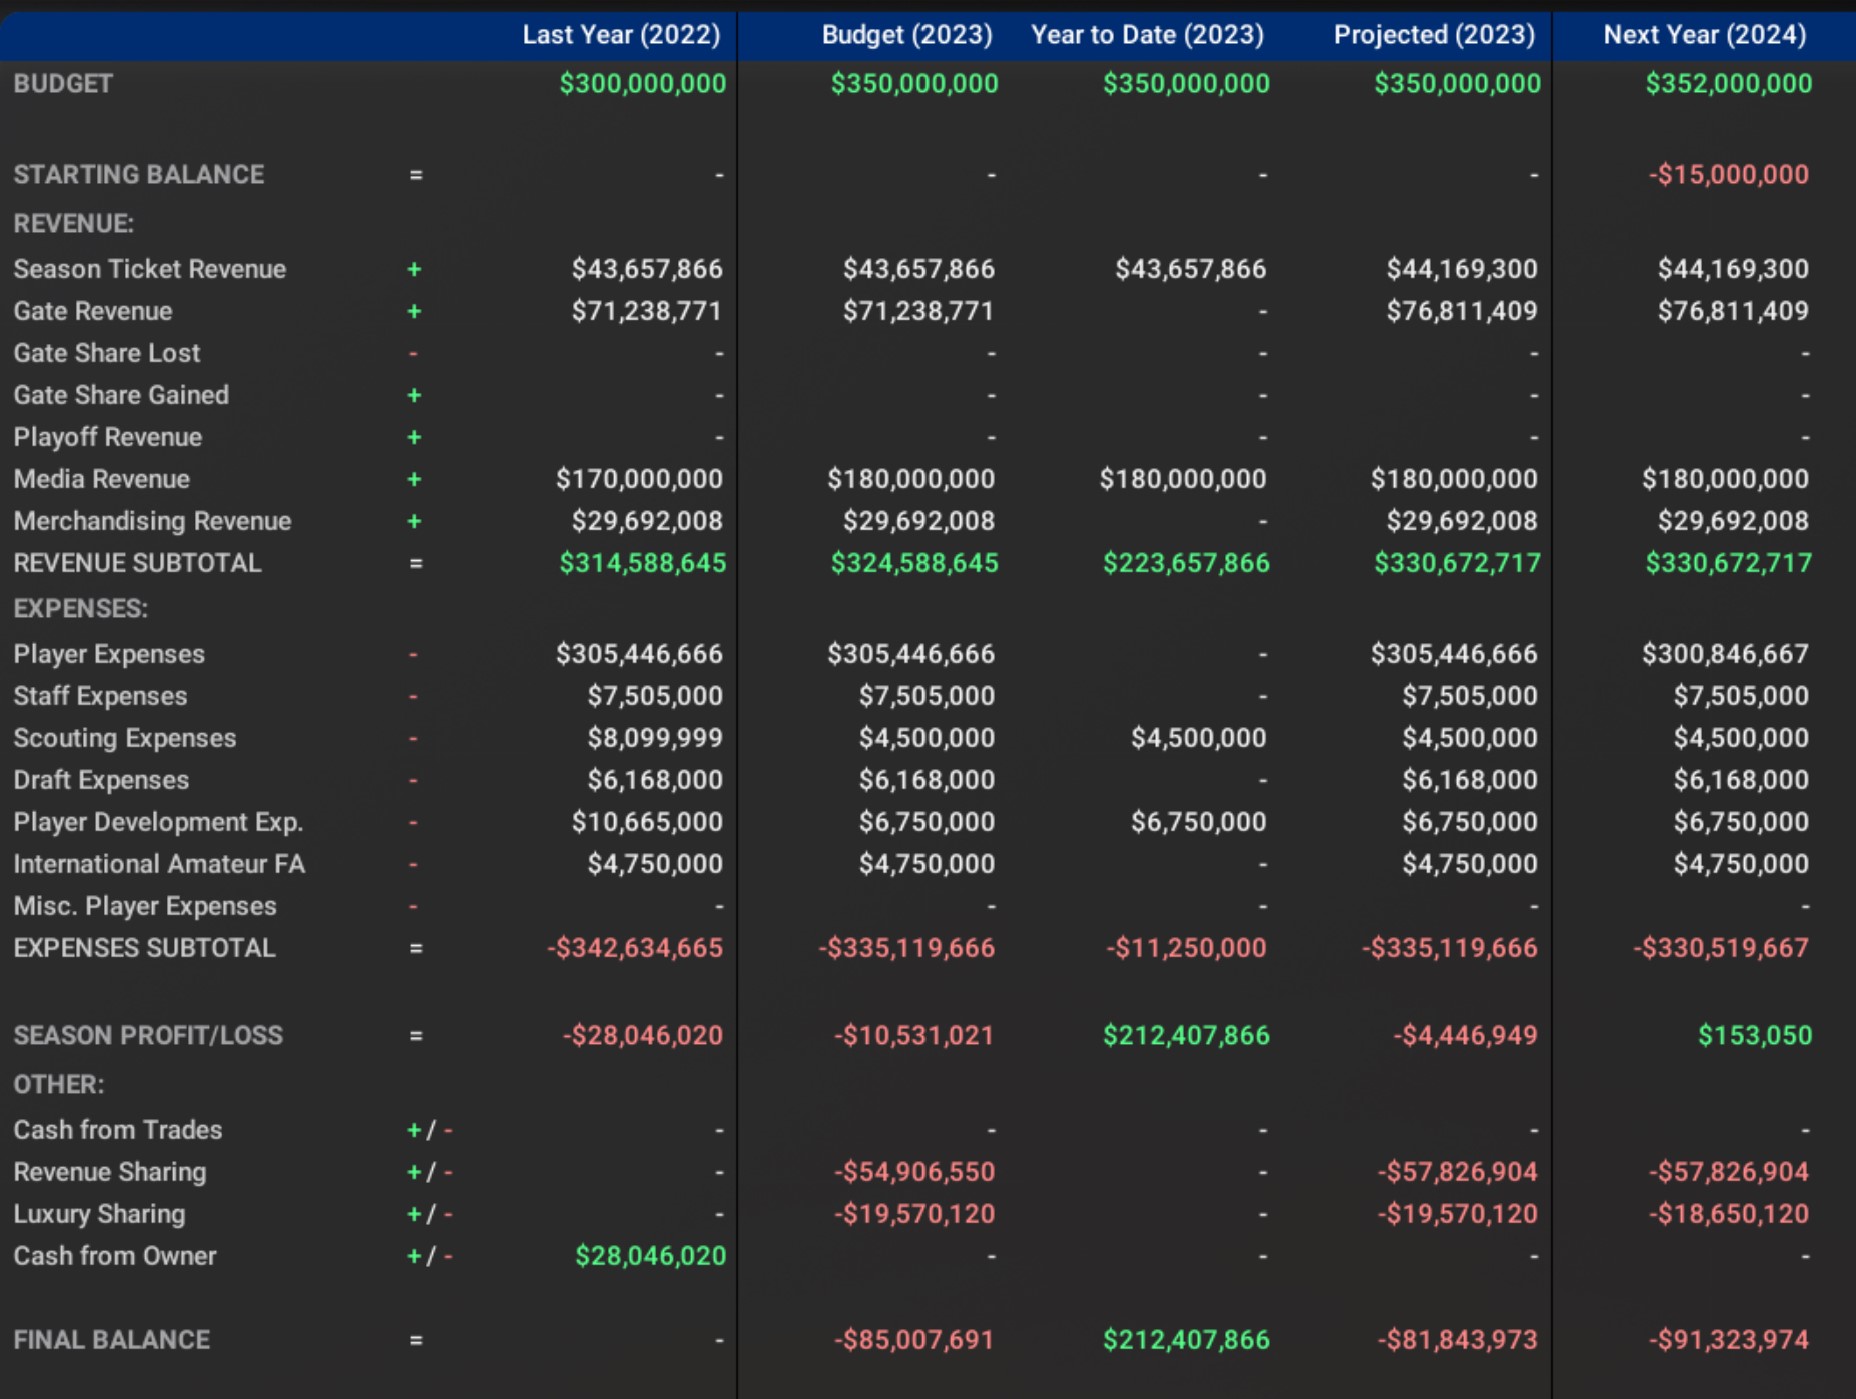1856x1399 pixels.
Task: Select the Projected (2023) column header
Action: point(1434,35)
